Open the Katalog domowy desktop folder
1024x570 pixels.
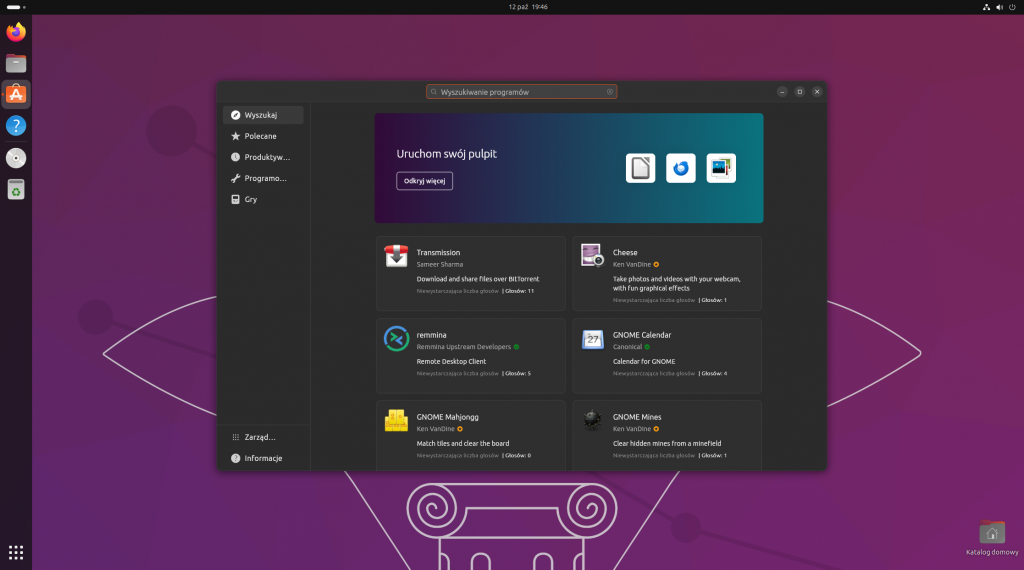pos(992,538)
